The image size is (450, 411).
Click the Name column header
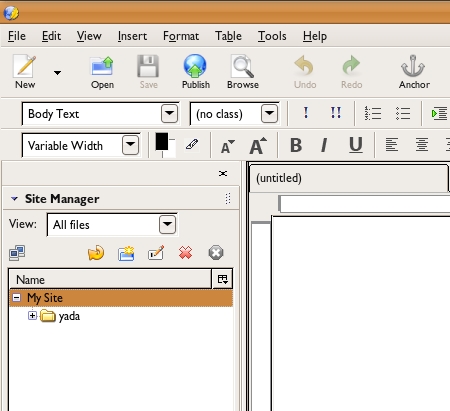[111, 279]
